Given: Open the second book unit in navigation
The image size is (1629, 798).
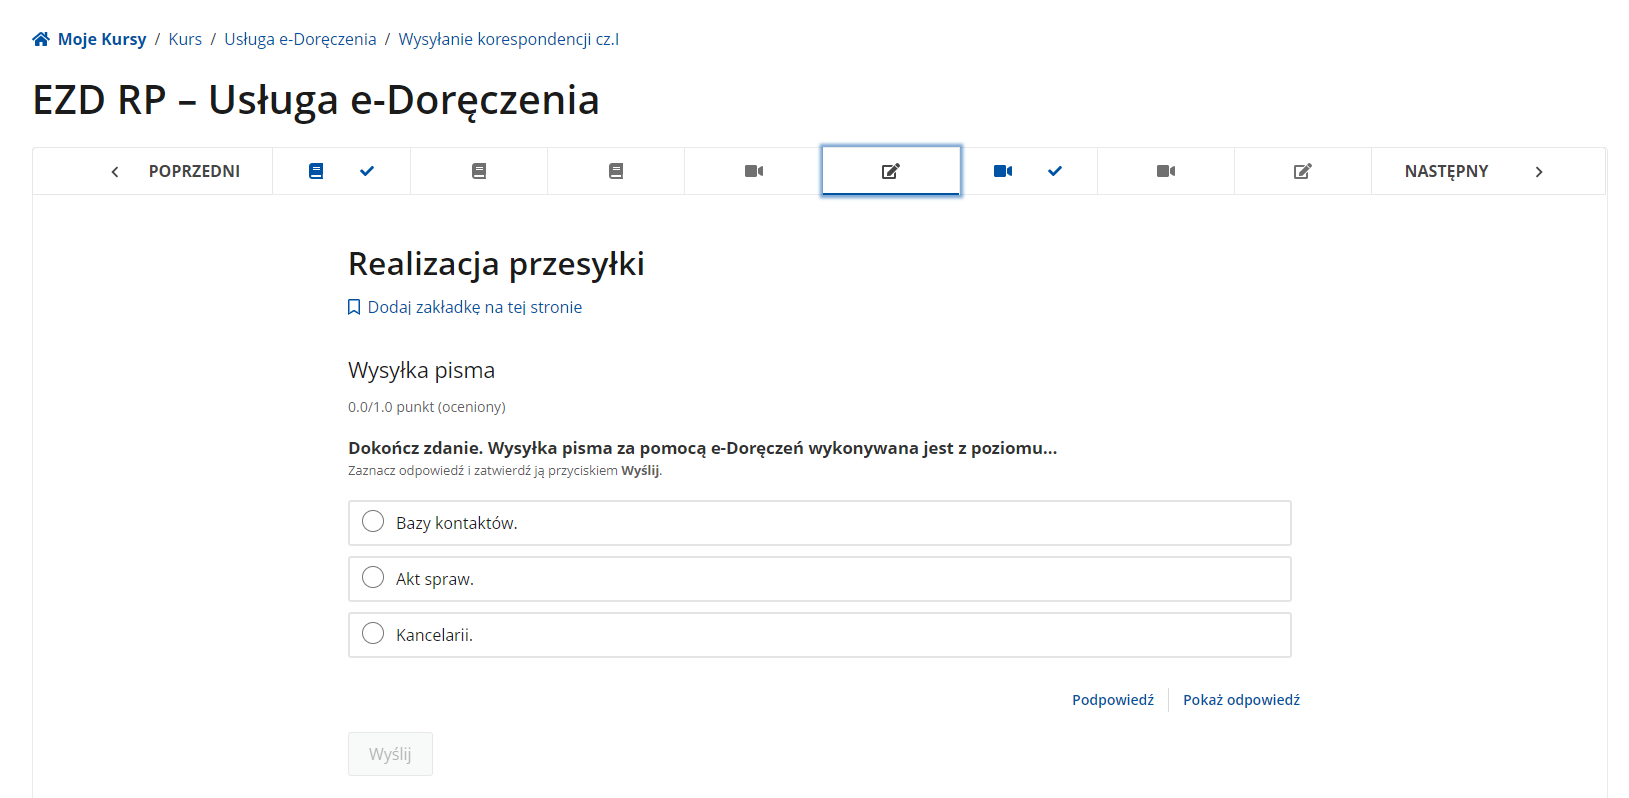Looking at the screenshot, I should [x=479, y=171].
